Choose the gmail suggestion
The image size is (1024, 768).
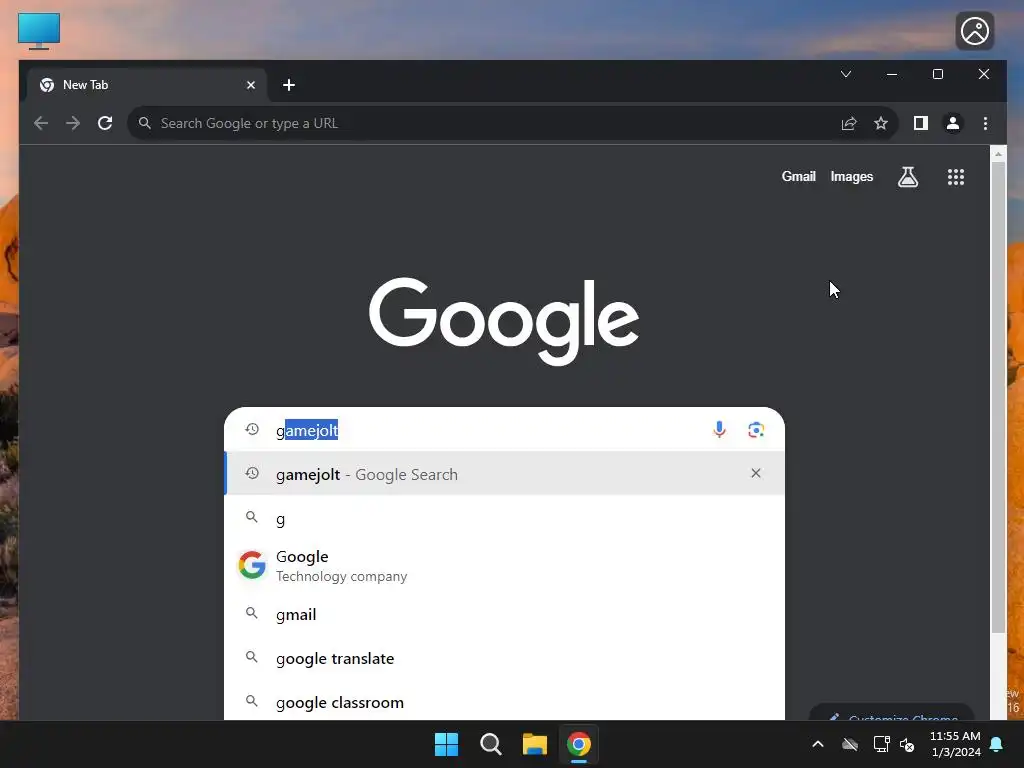[504, 614]
